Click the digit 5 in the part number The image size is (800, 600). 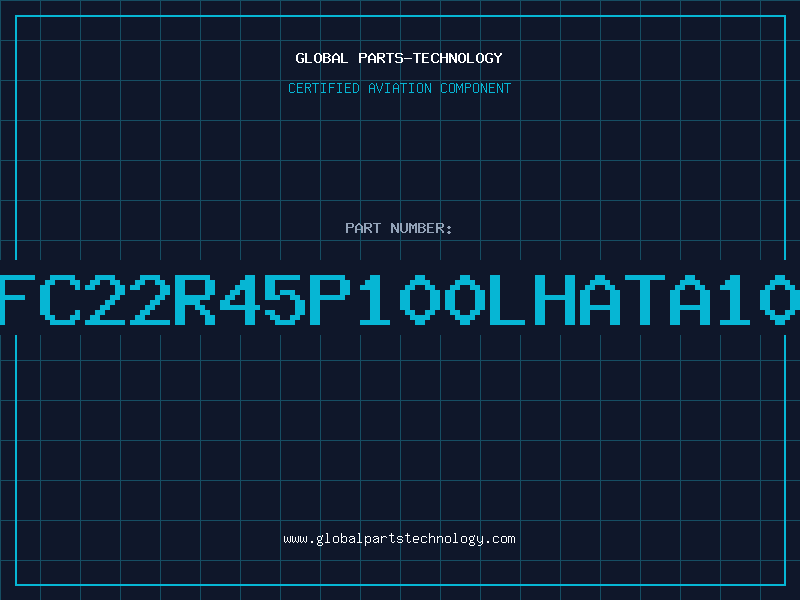(284, 298)
